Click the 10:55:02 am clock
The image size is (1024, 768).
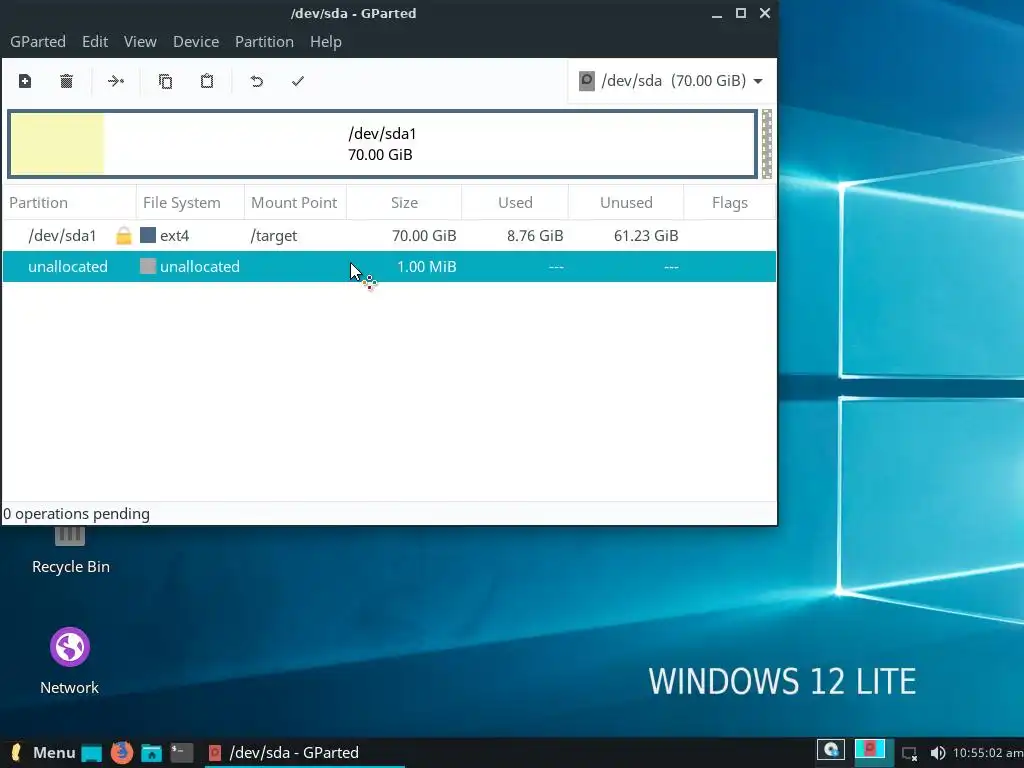click(x=987, y=753)
